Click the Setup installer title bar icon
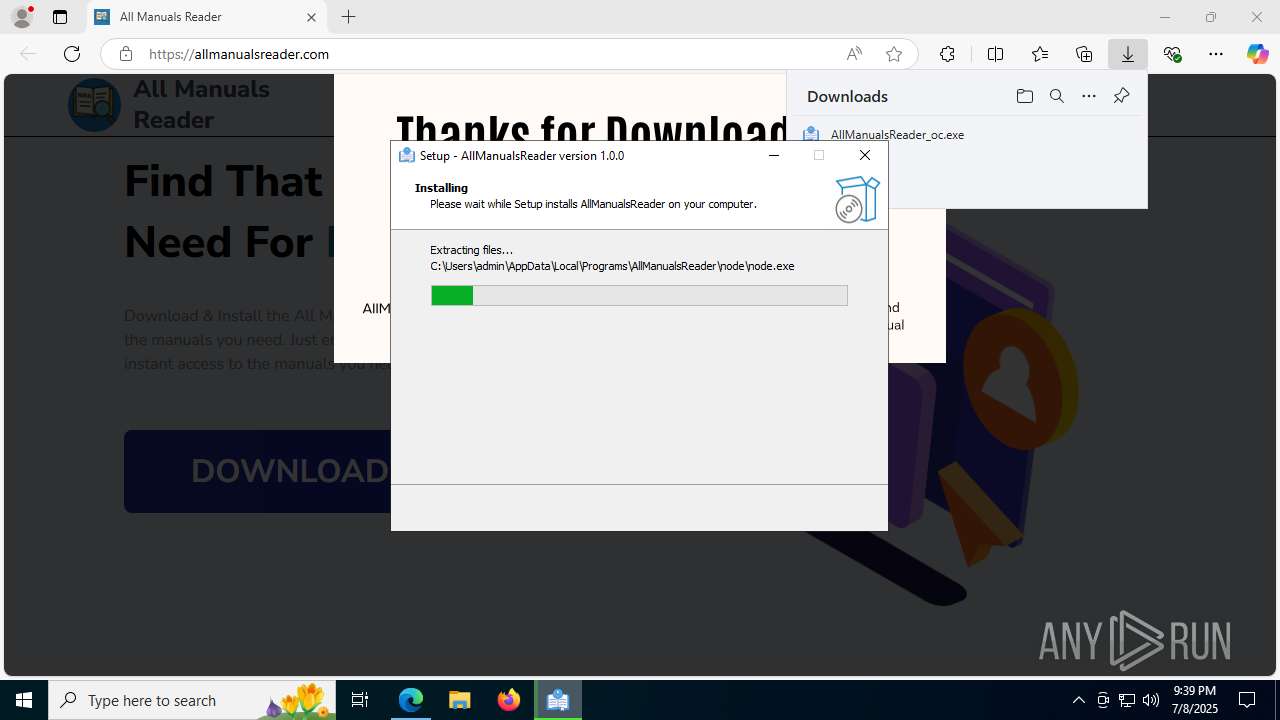The height and width of the screenshot is (720, 1280). 406,155
